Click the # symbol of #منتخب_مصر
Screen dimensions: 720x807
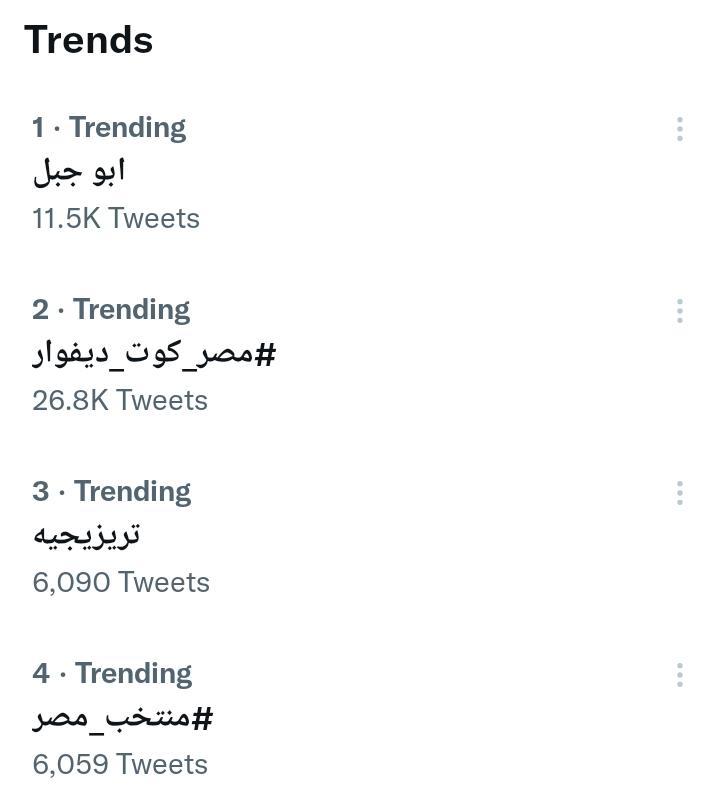[202, 718]
